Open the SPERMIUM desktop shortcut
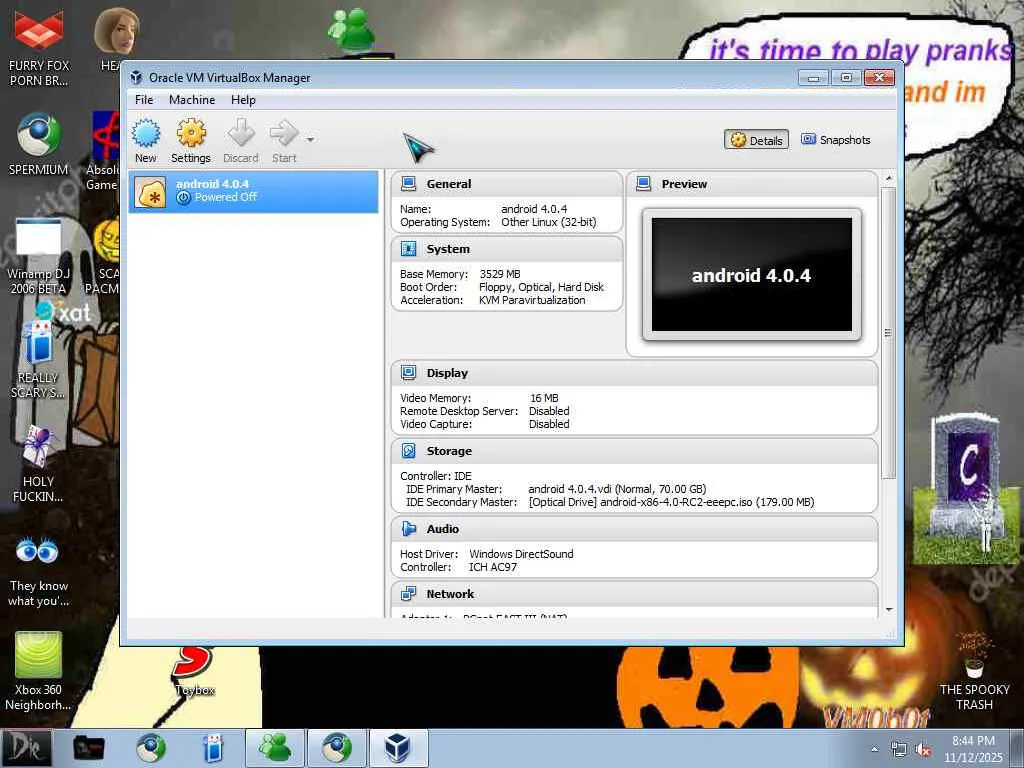This screenshot has width=1024, height=768. pyautogui.click(x=39, y=144)
